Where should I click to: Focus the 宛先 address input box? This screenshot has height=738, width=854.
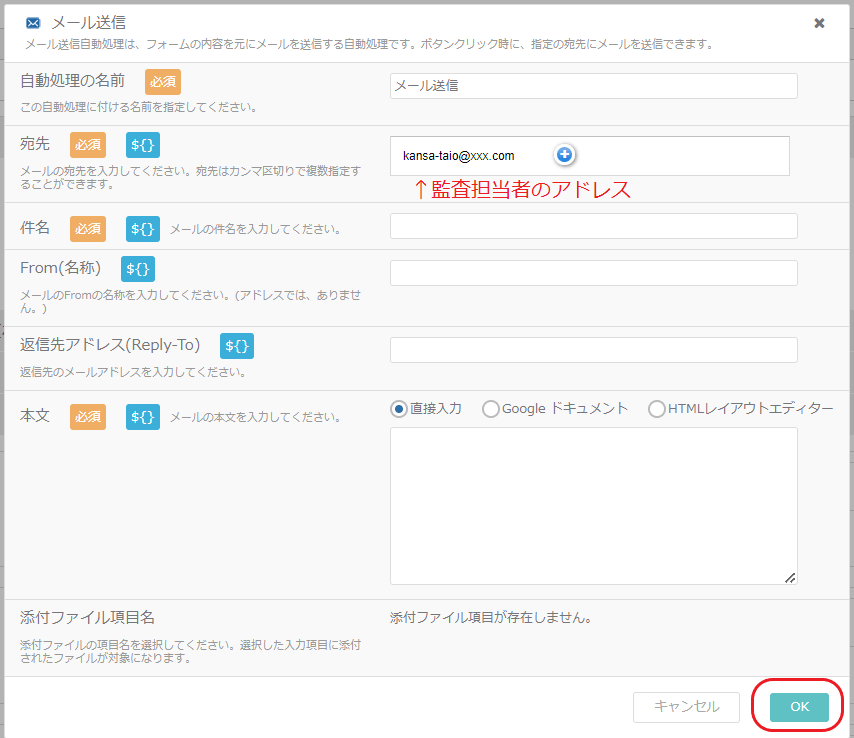590,156
